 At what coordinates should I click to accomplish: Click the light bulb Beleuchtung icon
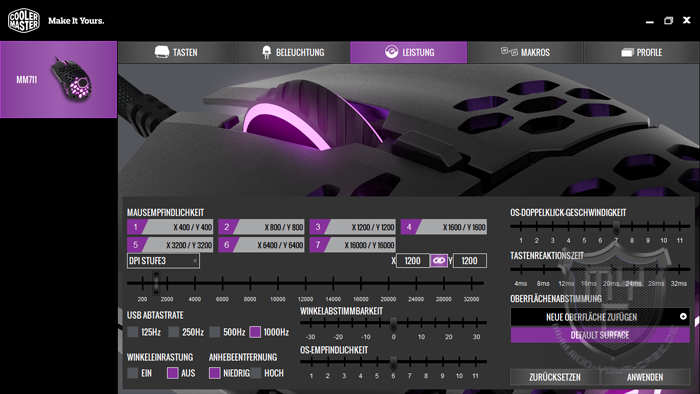point(267,52)
